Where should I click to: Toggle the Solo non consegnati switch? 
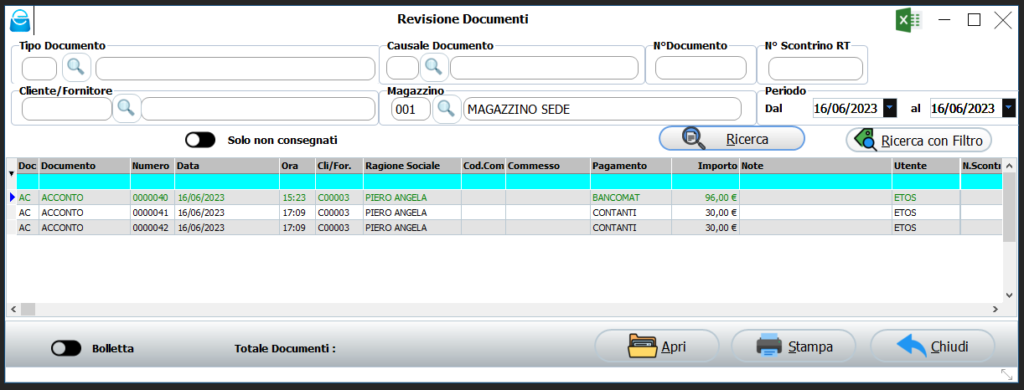tap(200, 140)
